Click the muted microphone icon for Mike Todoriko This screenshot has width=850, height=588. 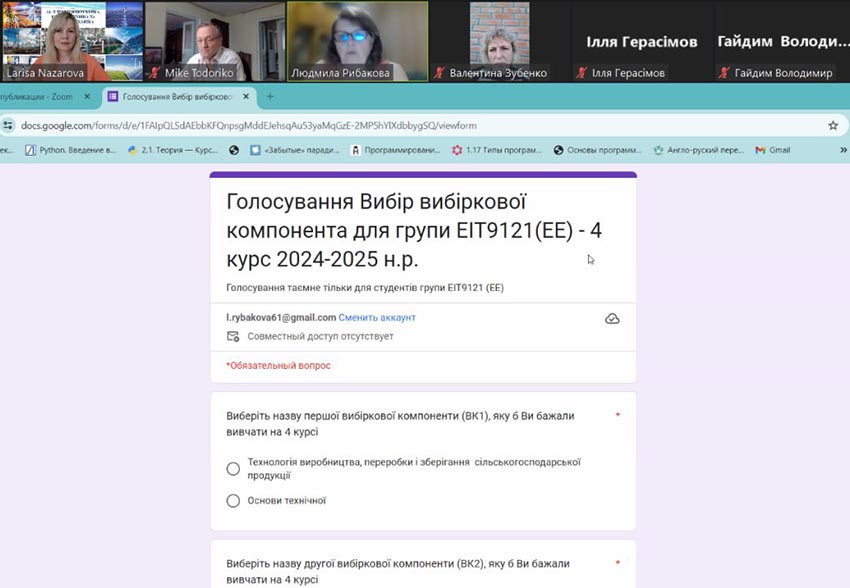coord(153,73)
